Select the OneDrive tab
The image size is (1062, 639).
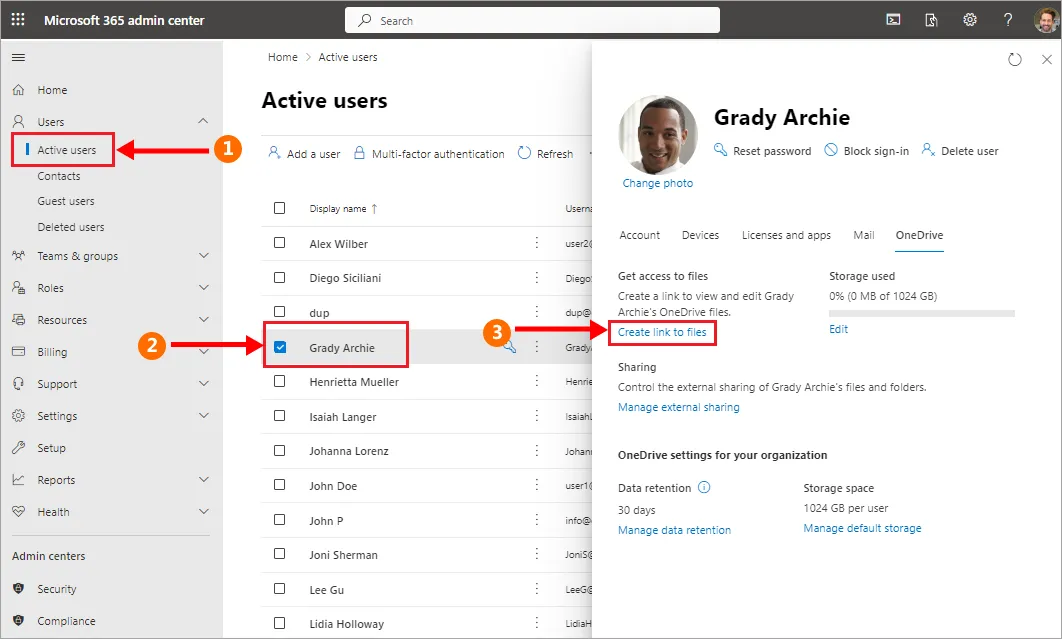(919, 235)
